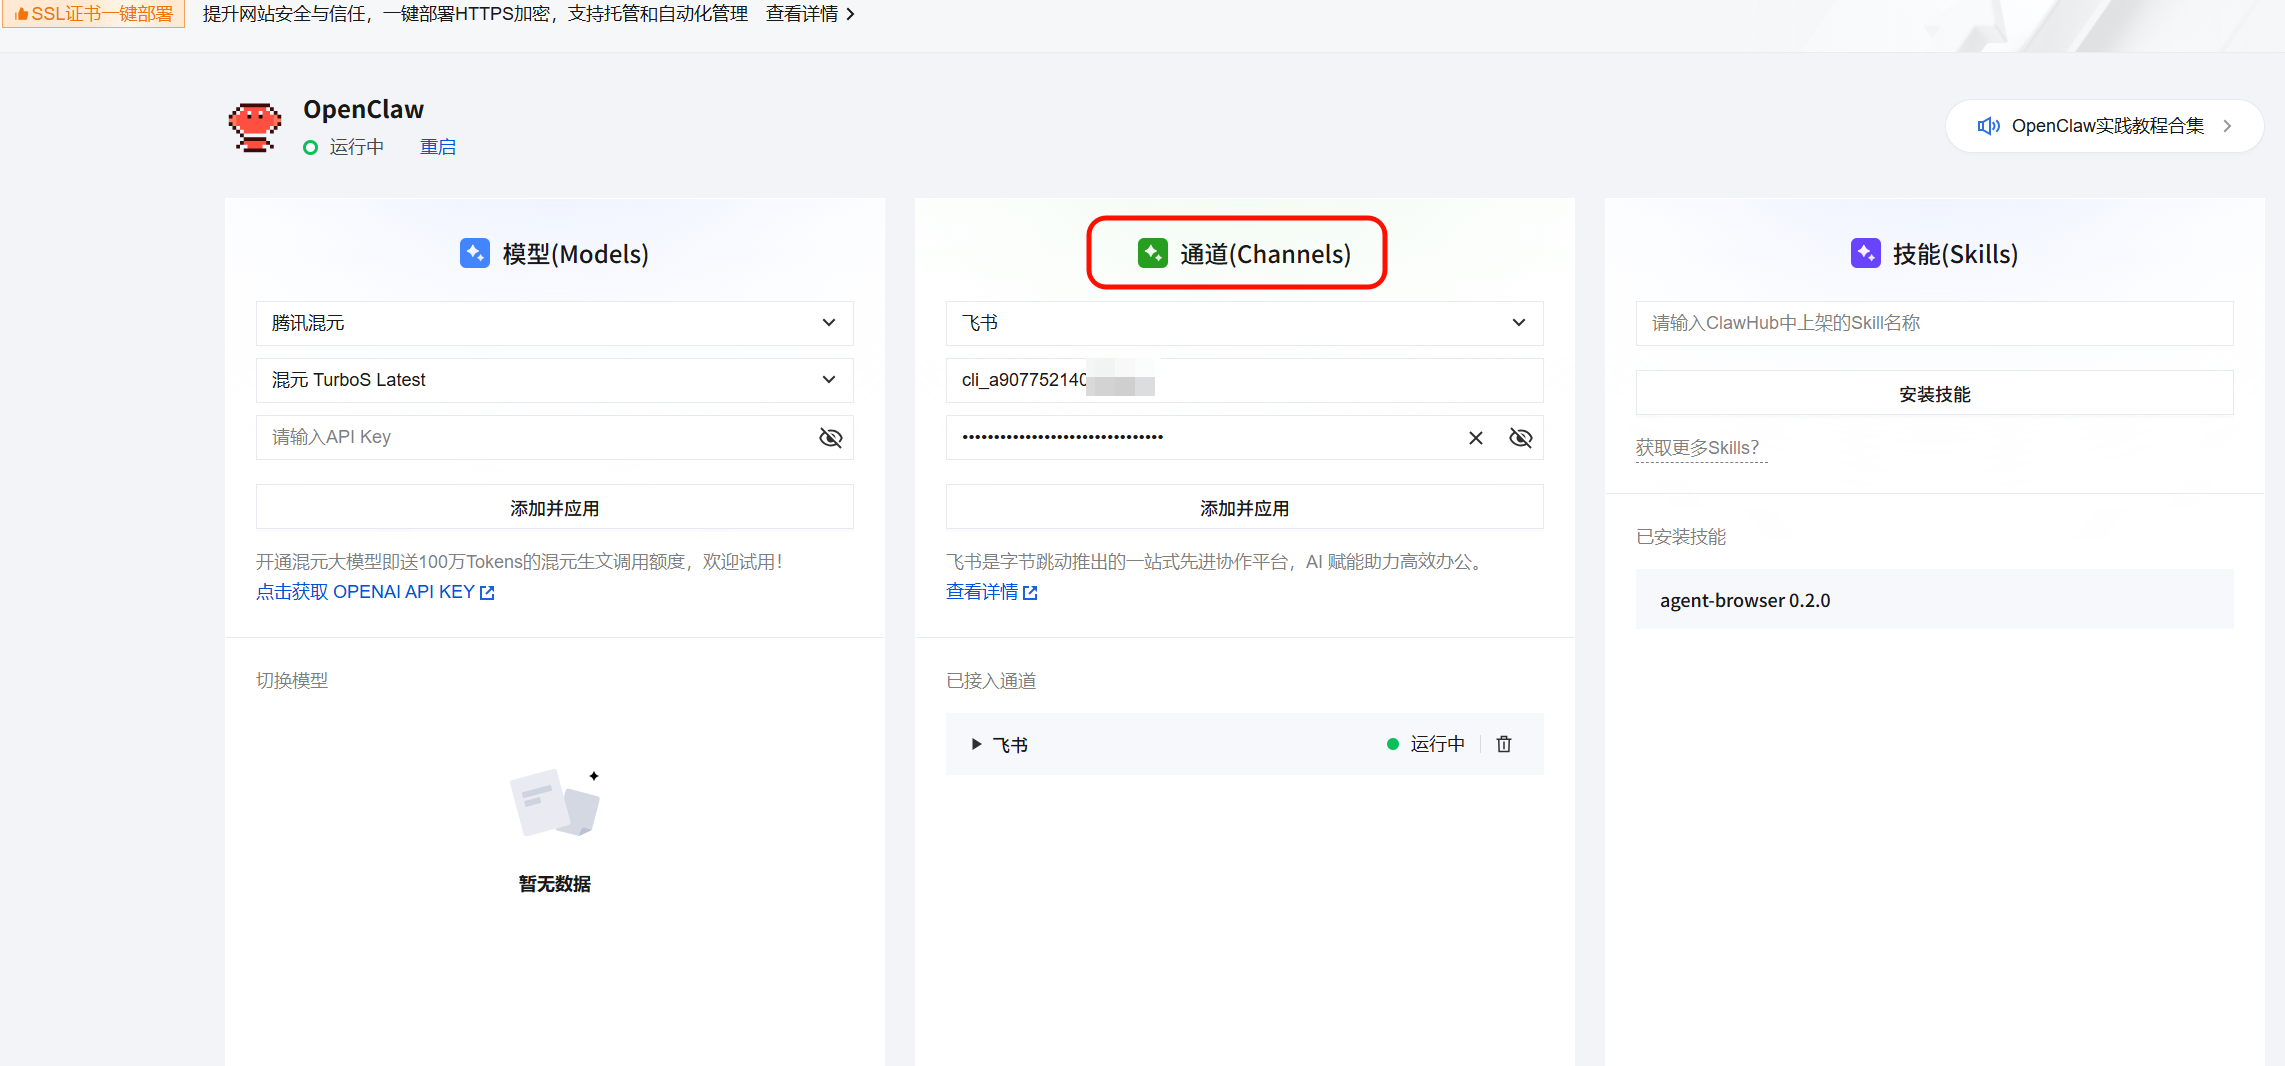Click the speaker icon on OpenClaw实践教程合集 button
This screenshot has width=2285, height=1066.
(1988, 125)
